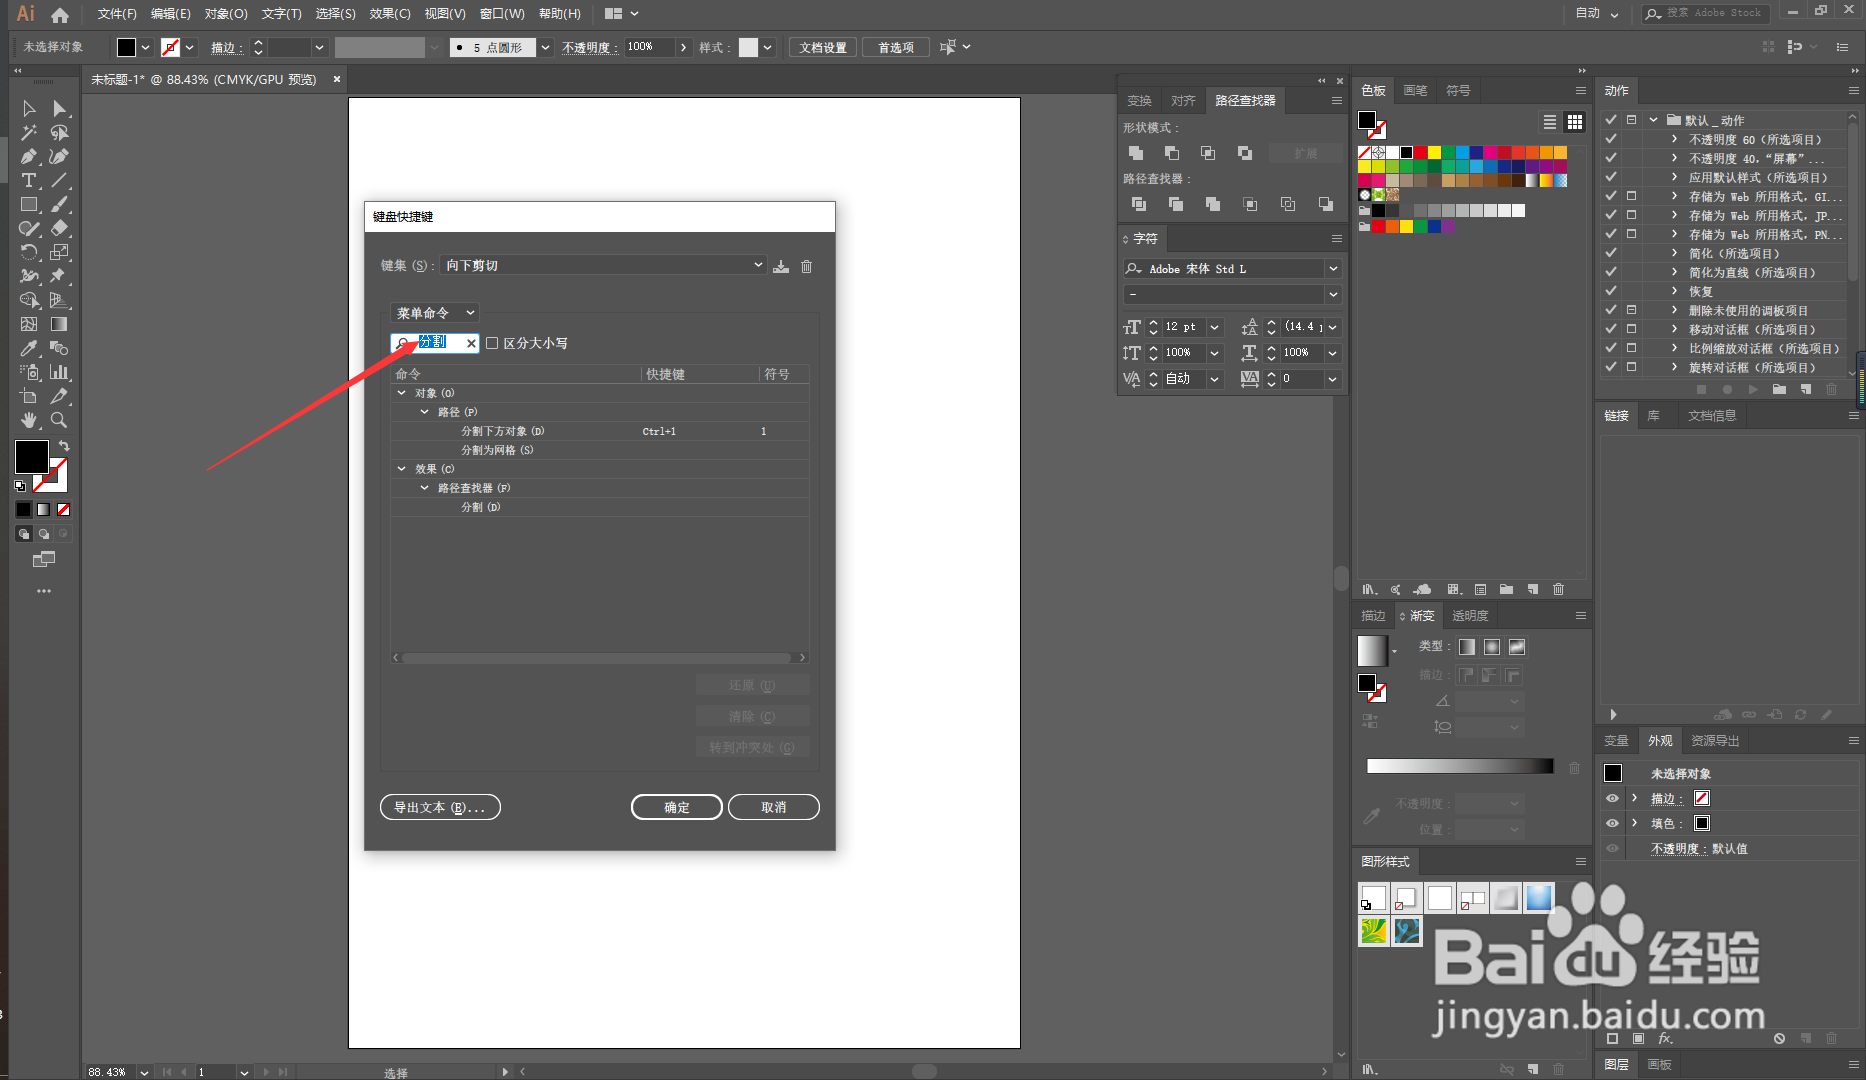Viewport: 1866px width, 1080px height.
Task: Choose the Column Graph tool
Action: 59,372
